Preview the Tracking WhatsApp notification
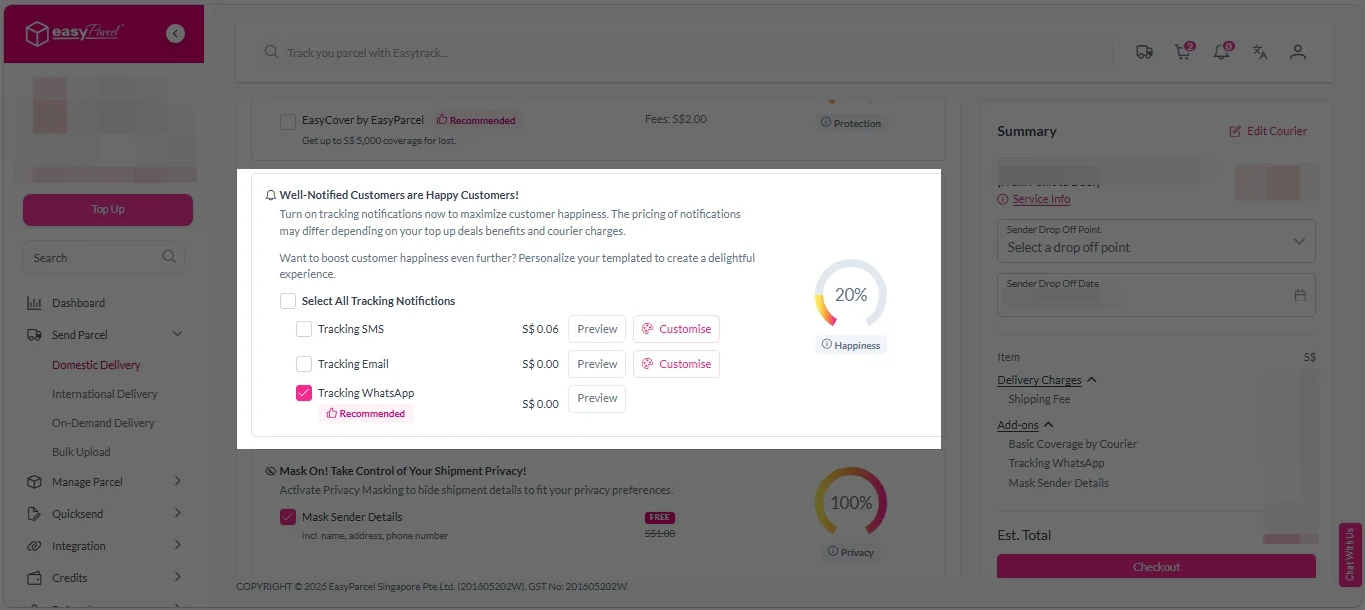The image size is (1365, 610). pyautogui.click(x=597, y=398)
